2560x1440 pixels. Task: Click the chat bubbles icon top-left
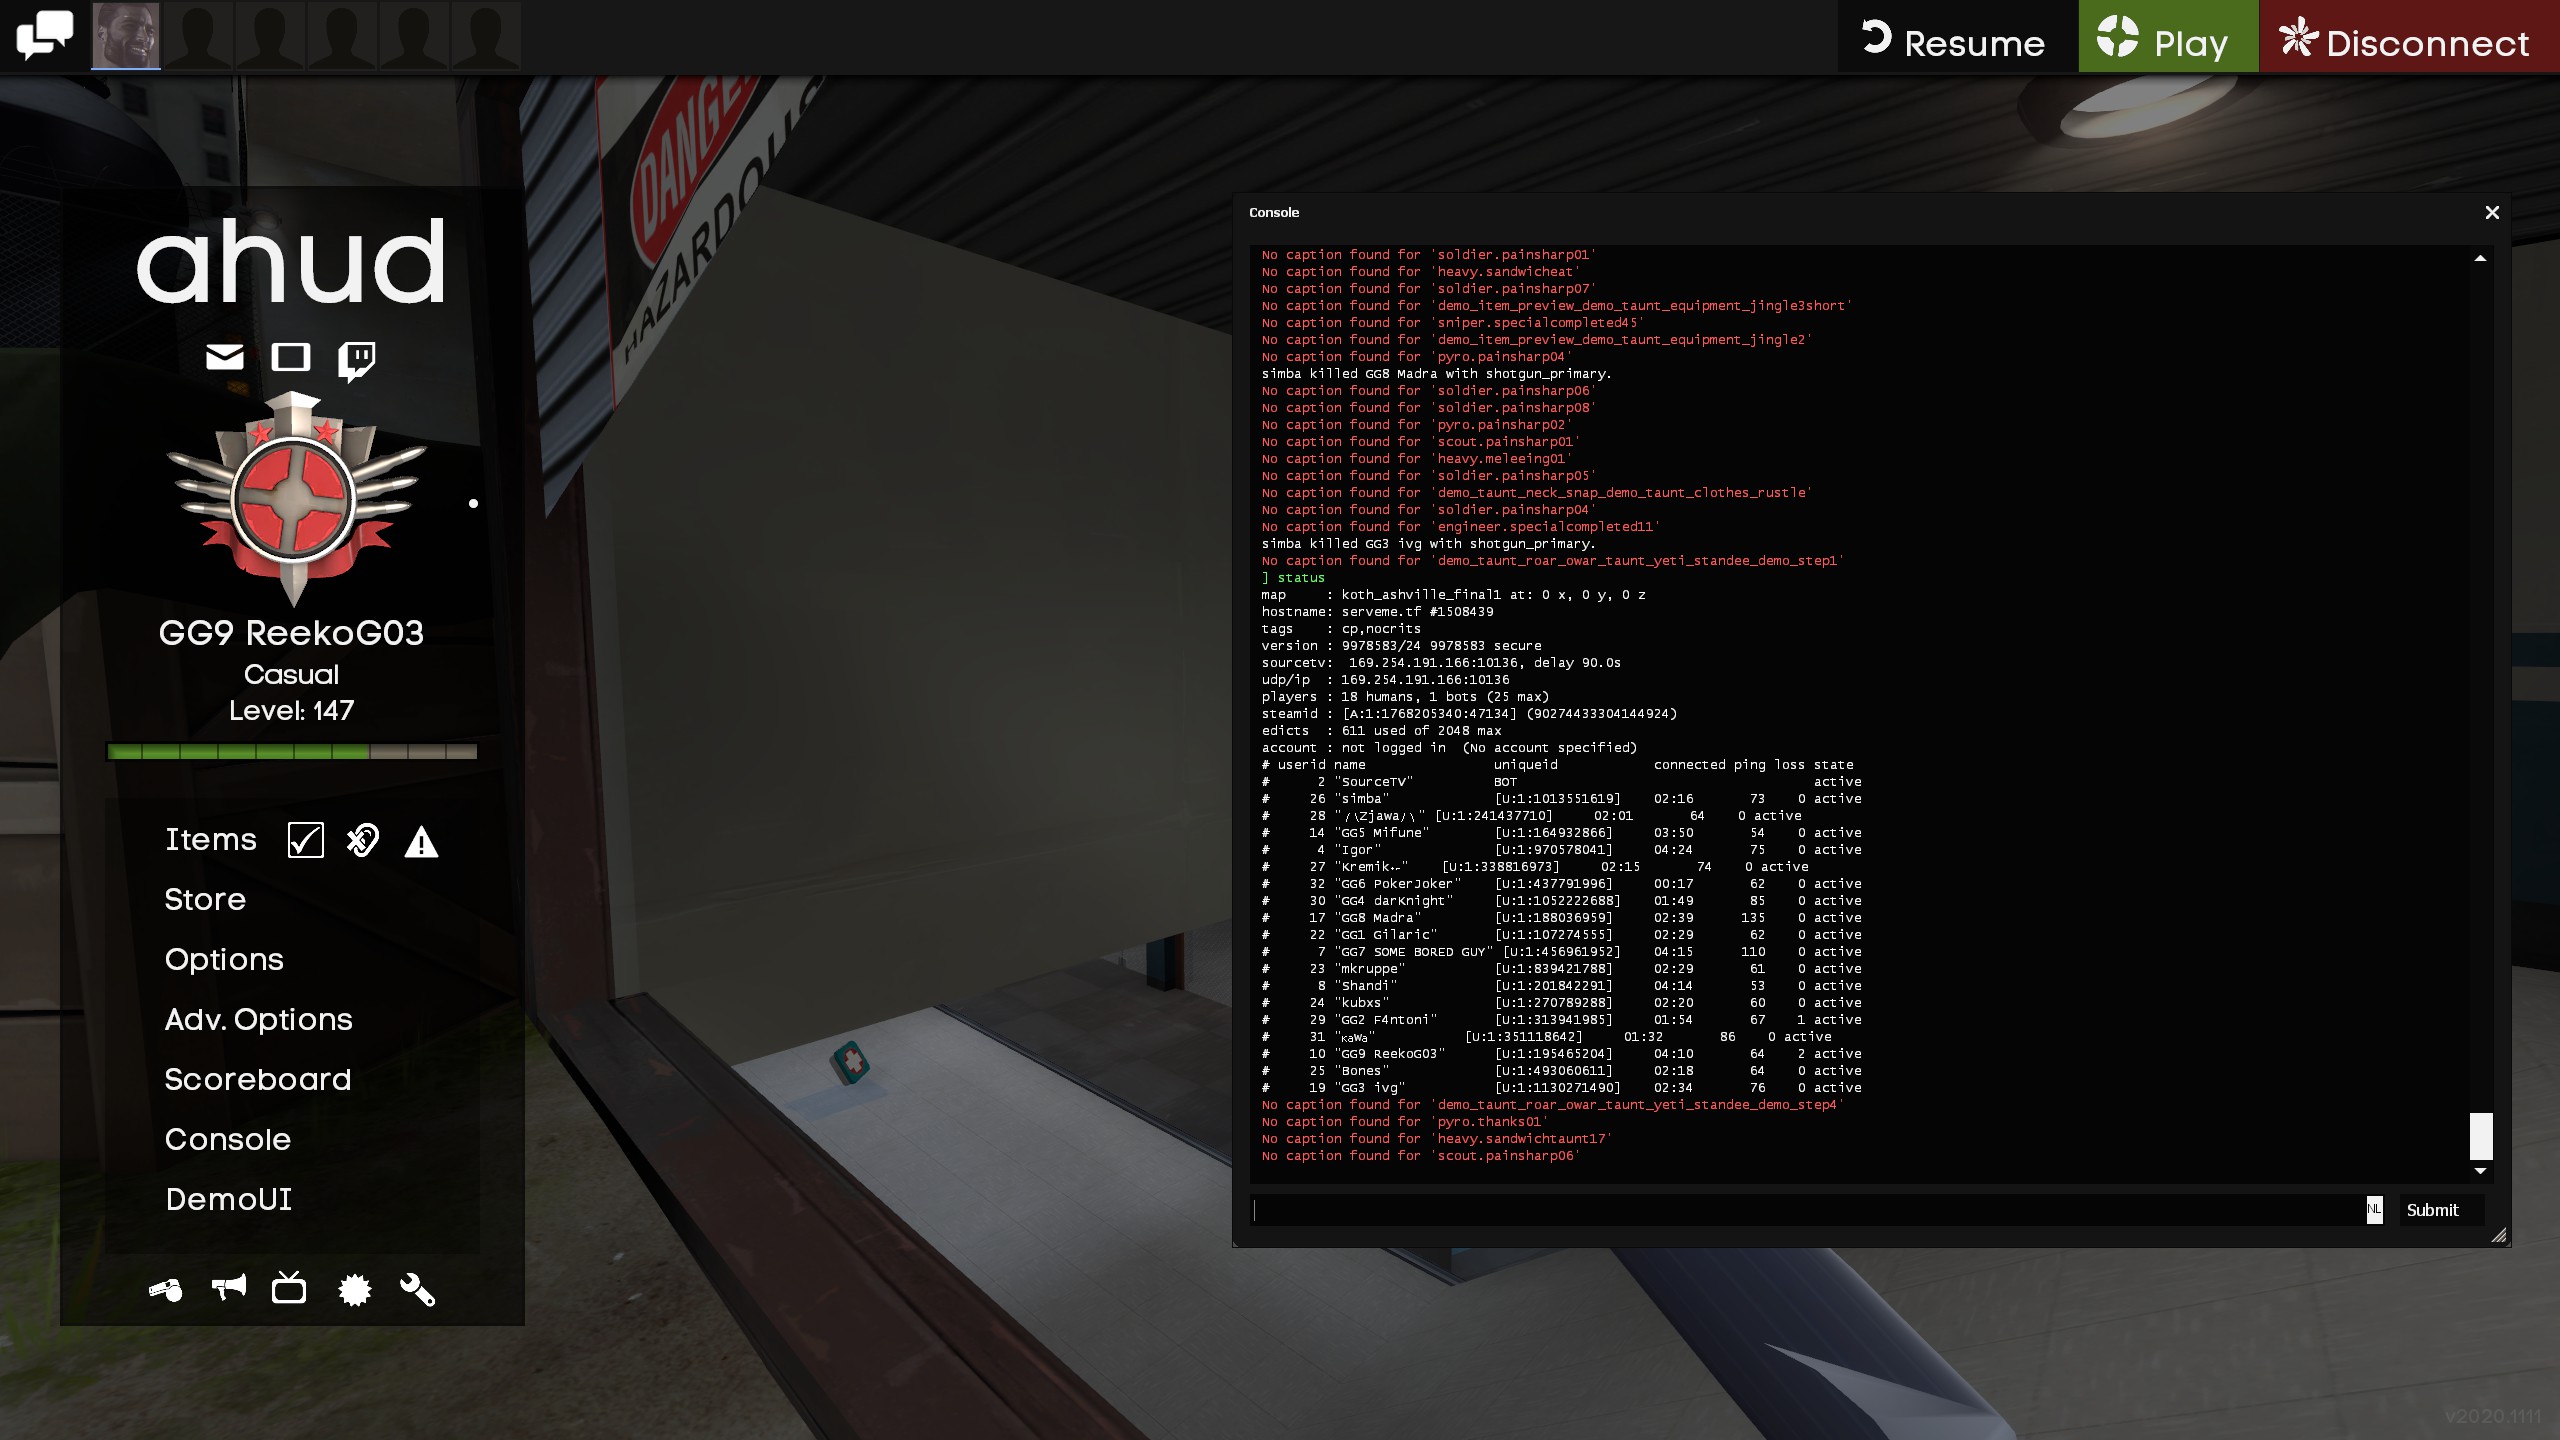point(44,36)
